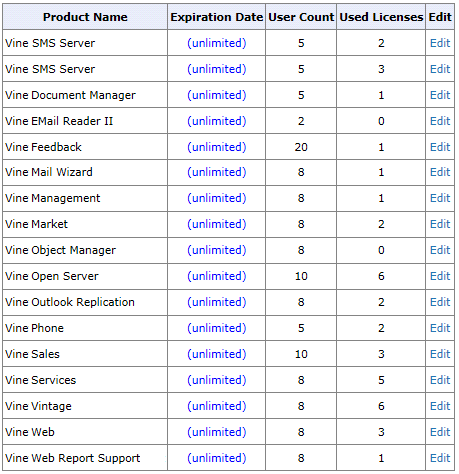Click the User Count column header
The height and width of the screenshot is (474, 459).
pyautogui.click(x=301, y=17)
